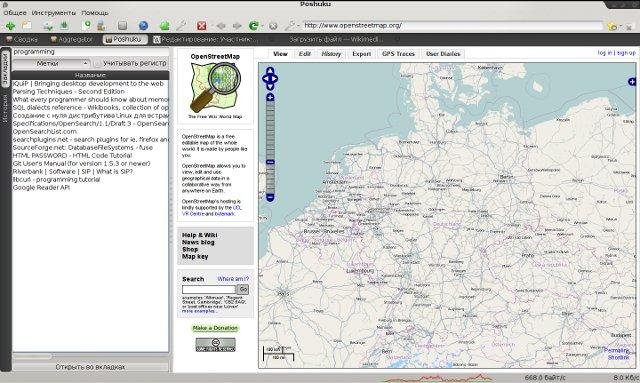Click the sidebar filter field containing programming
Viewport: 640px width, 383px height.
pyautogui.click(x=90, y=52)
